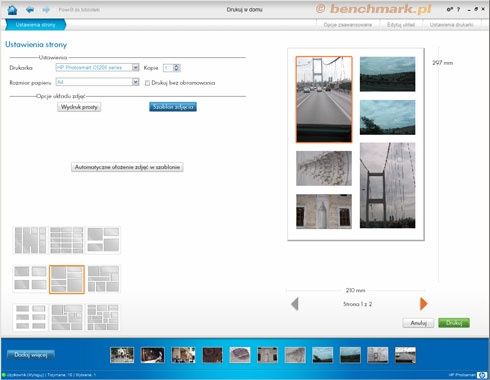Click the 297 mm height label
Viewport: 490px width, 380px height.
click(443, 63)
